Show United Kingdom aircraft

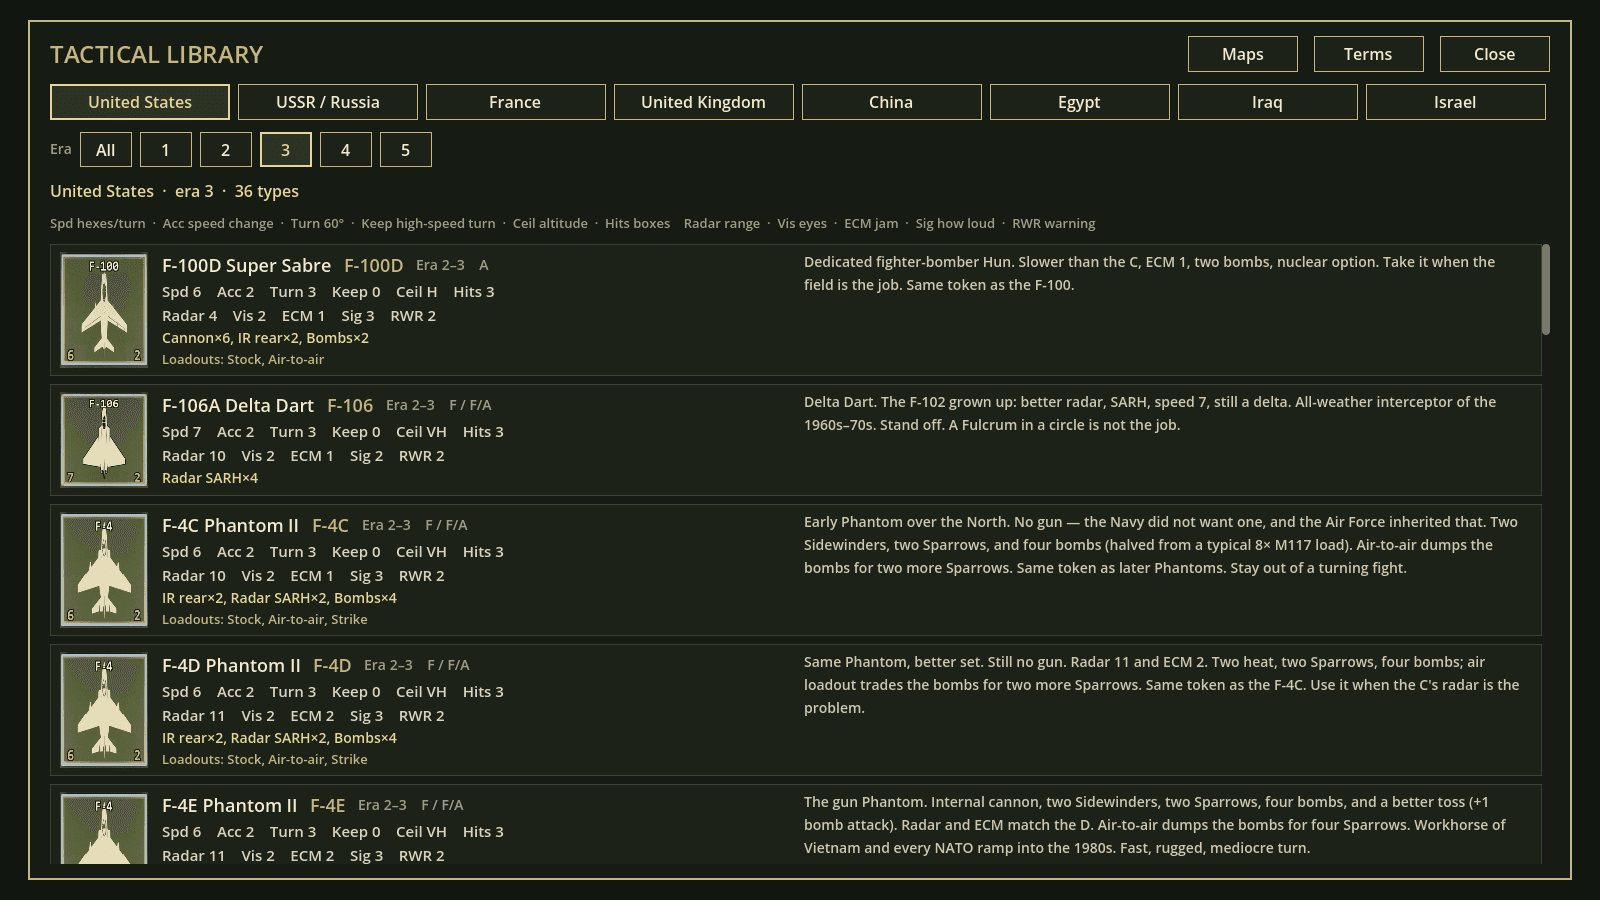coord(704,102)
